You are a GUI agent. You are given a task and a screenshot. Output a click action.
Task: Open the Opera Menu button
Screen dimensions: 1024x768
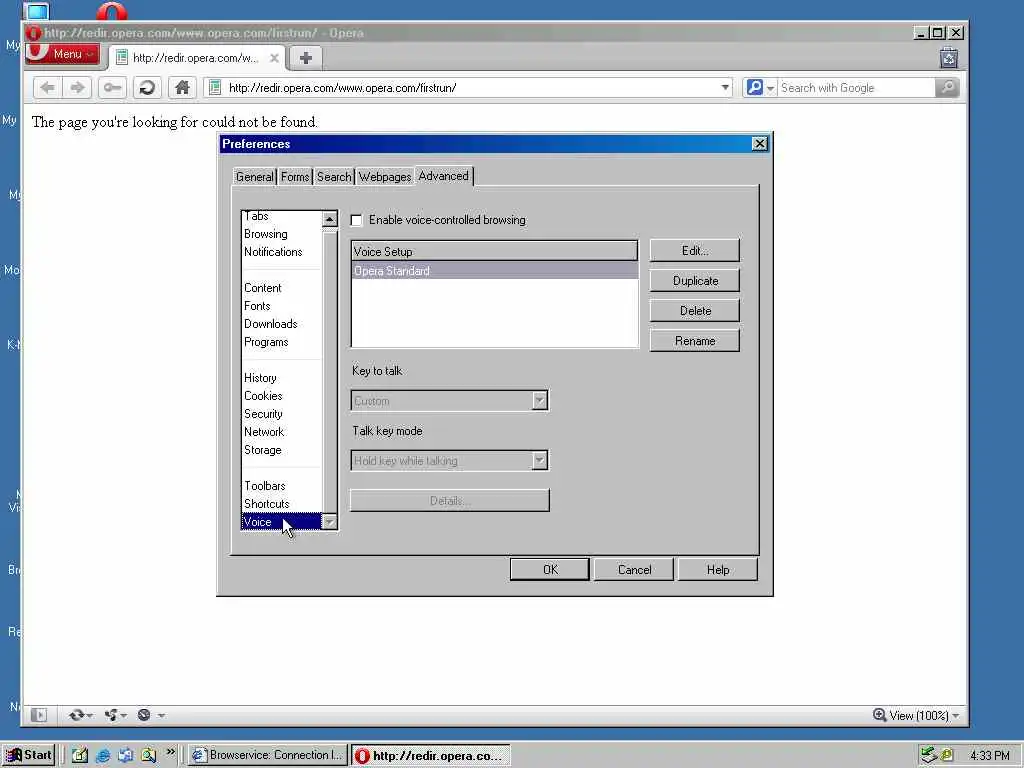63,54
